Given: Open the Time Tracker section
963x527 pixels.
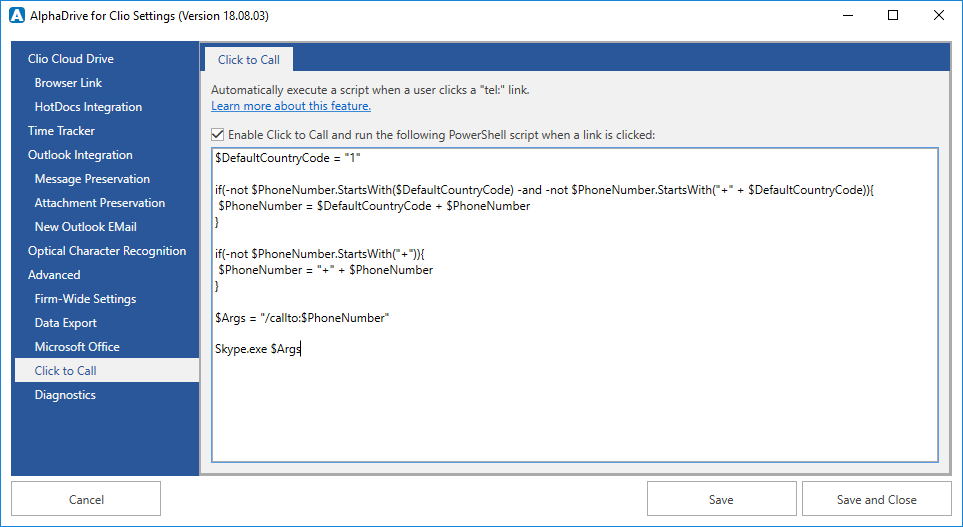Looking at the screenshot, I should pyautogui.click(x=61, y=131).
